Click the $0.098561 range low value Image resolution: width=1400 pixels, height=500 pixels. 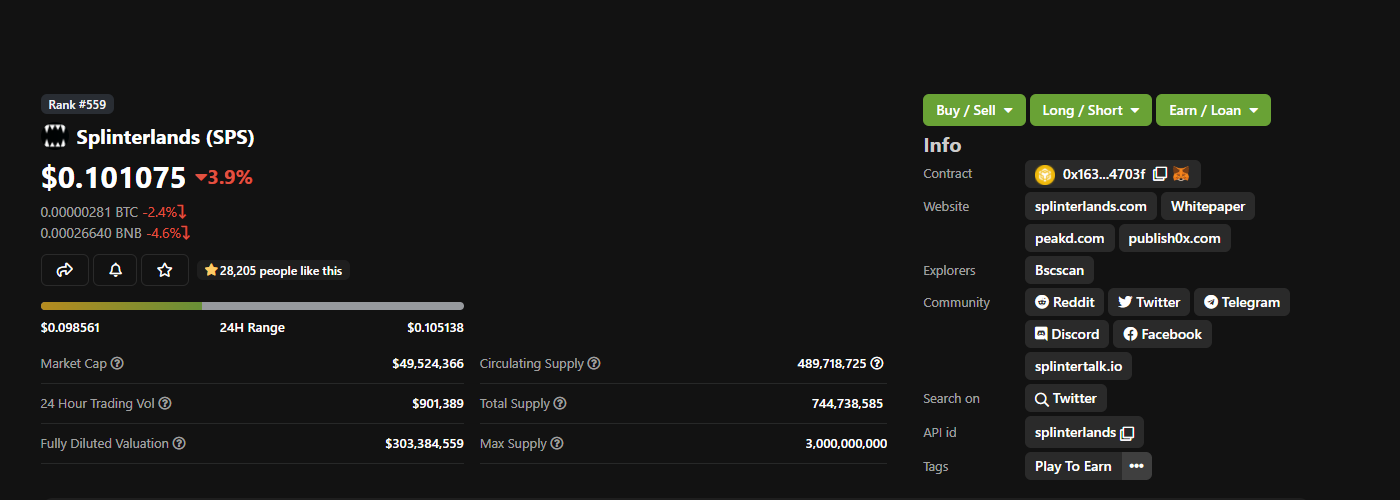point(70,328)
